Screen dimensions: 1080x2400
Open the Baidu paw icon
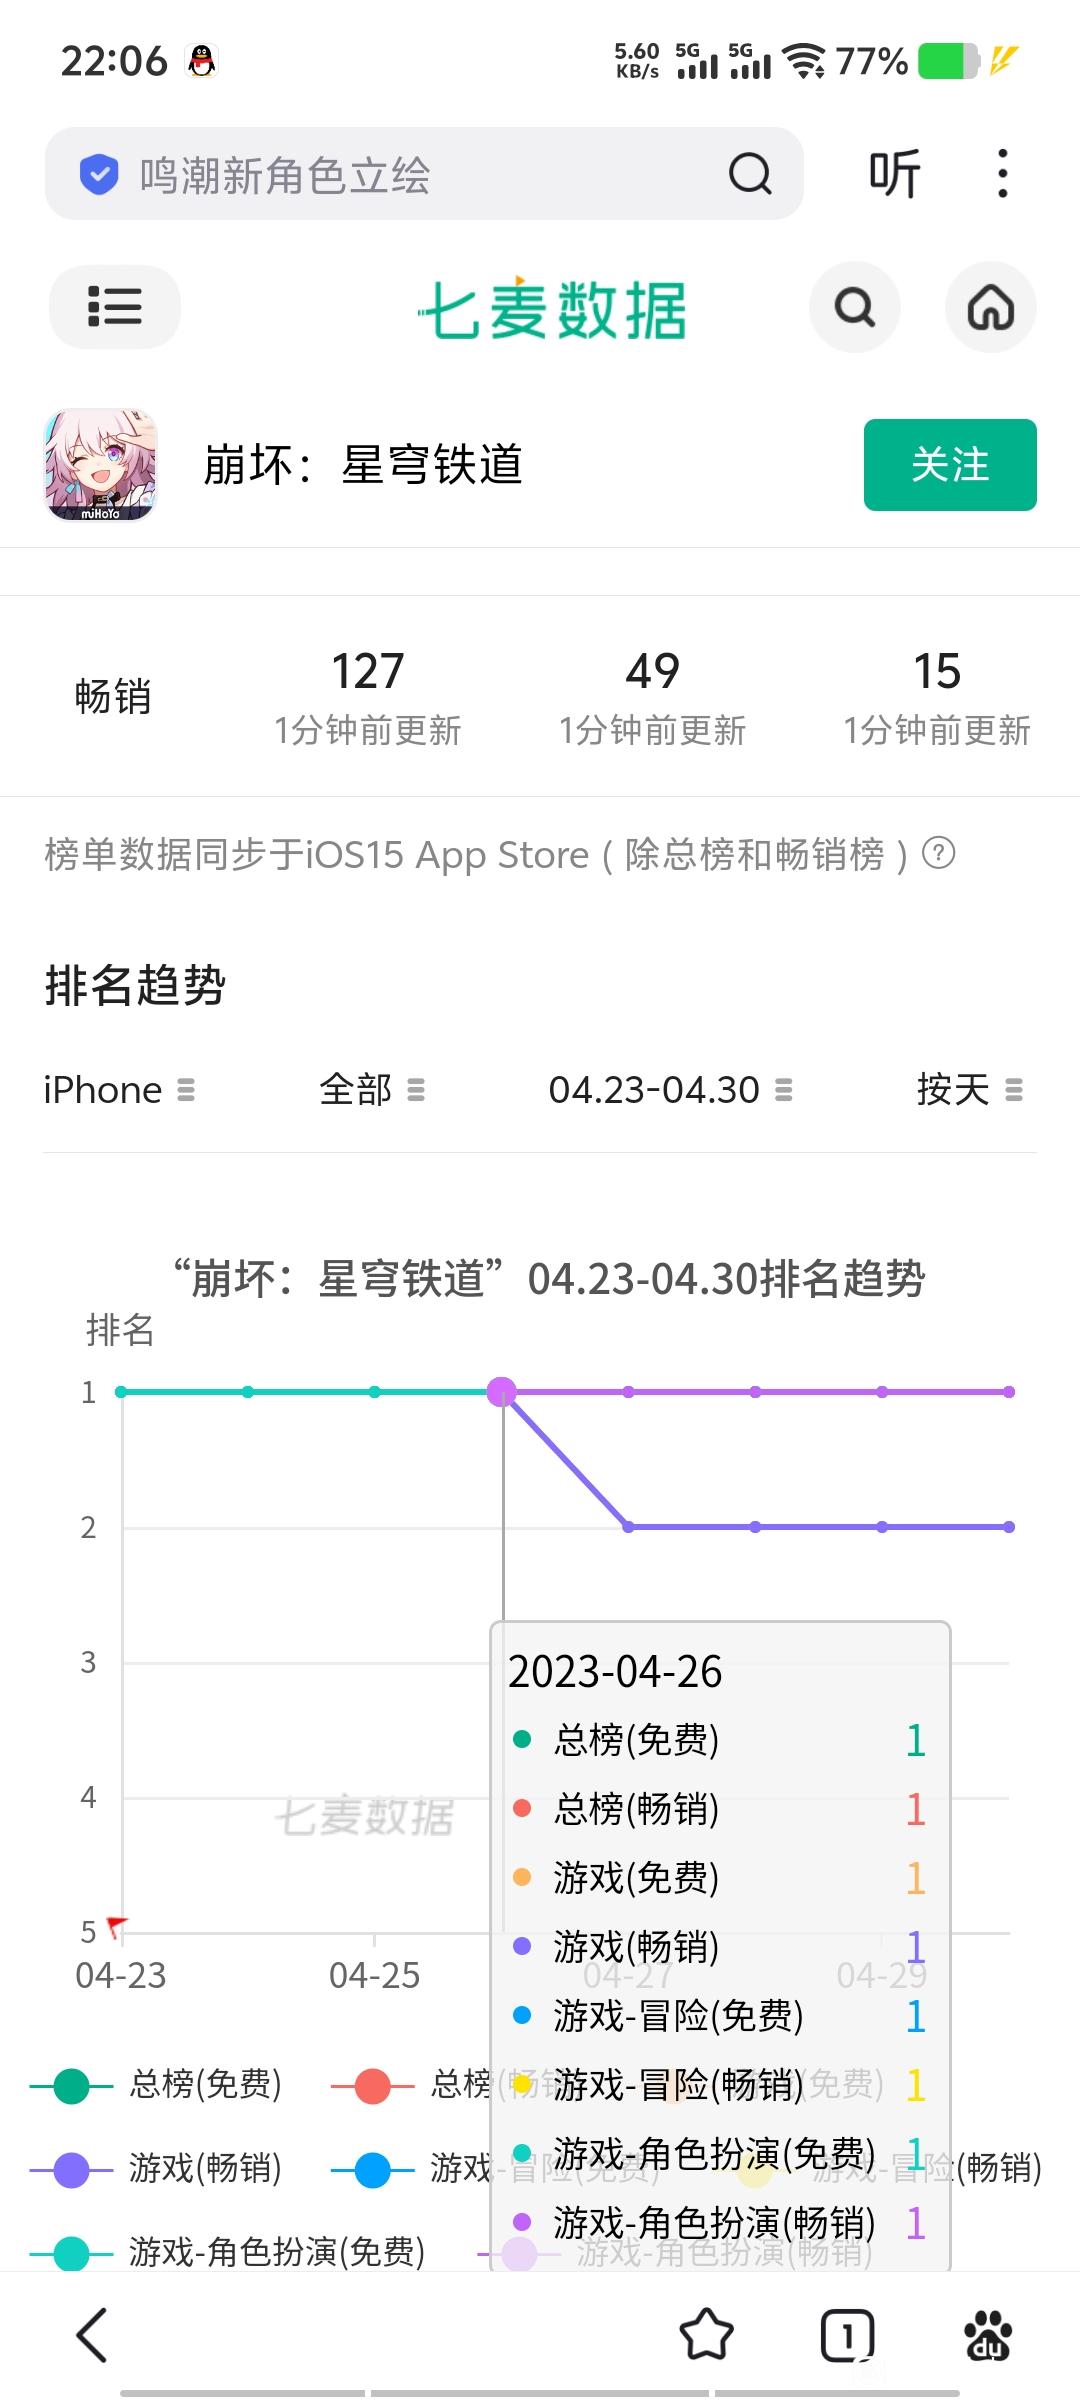pos(987,2335)
